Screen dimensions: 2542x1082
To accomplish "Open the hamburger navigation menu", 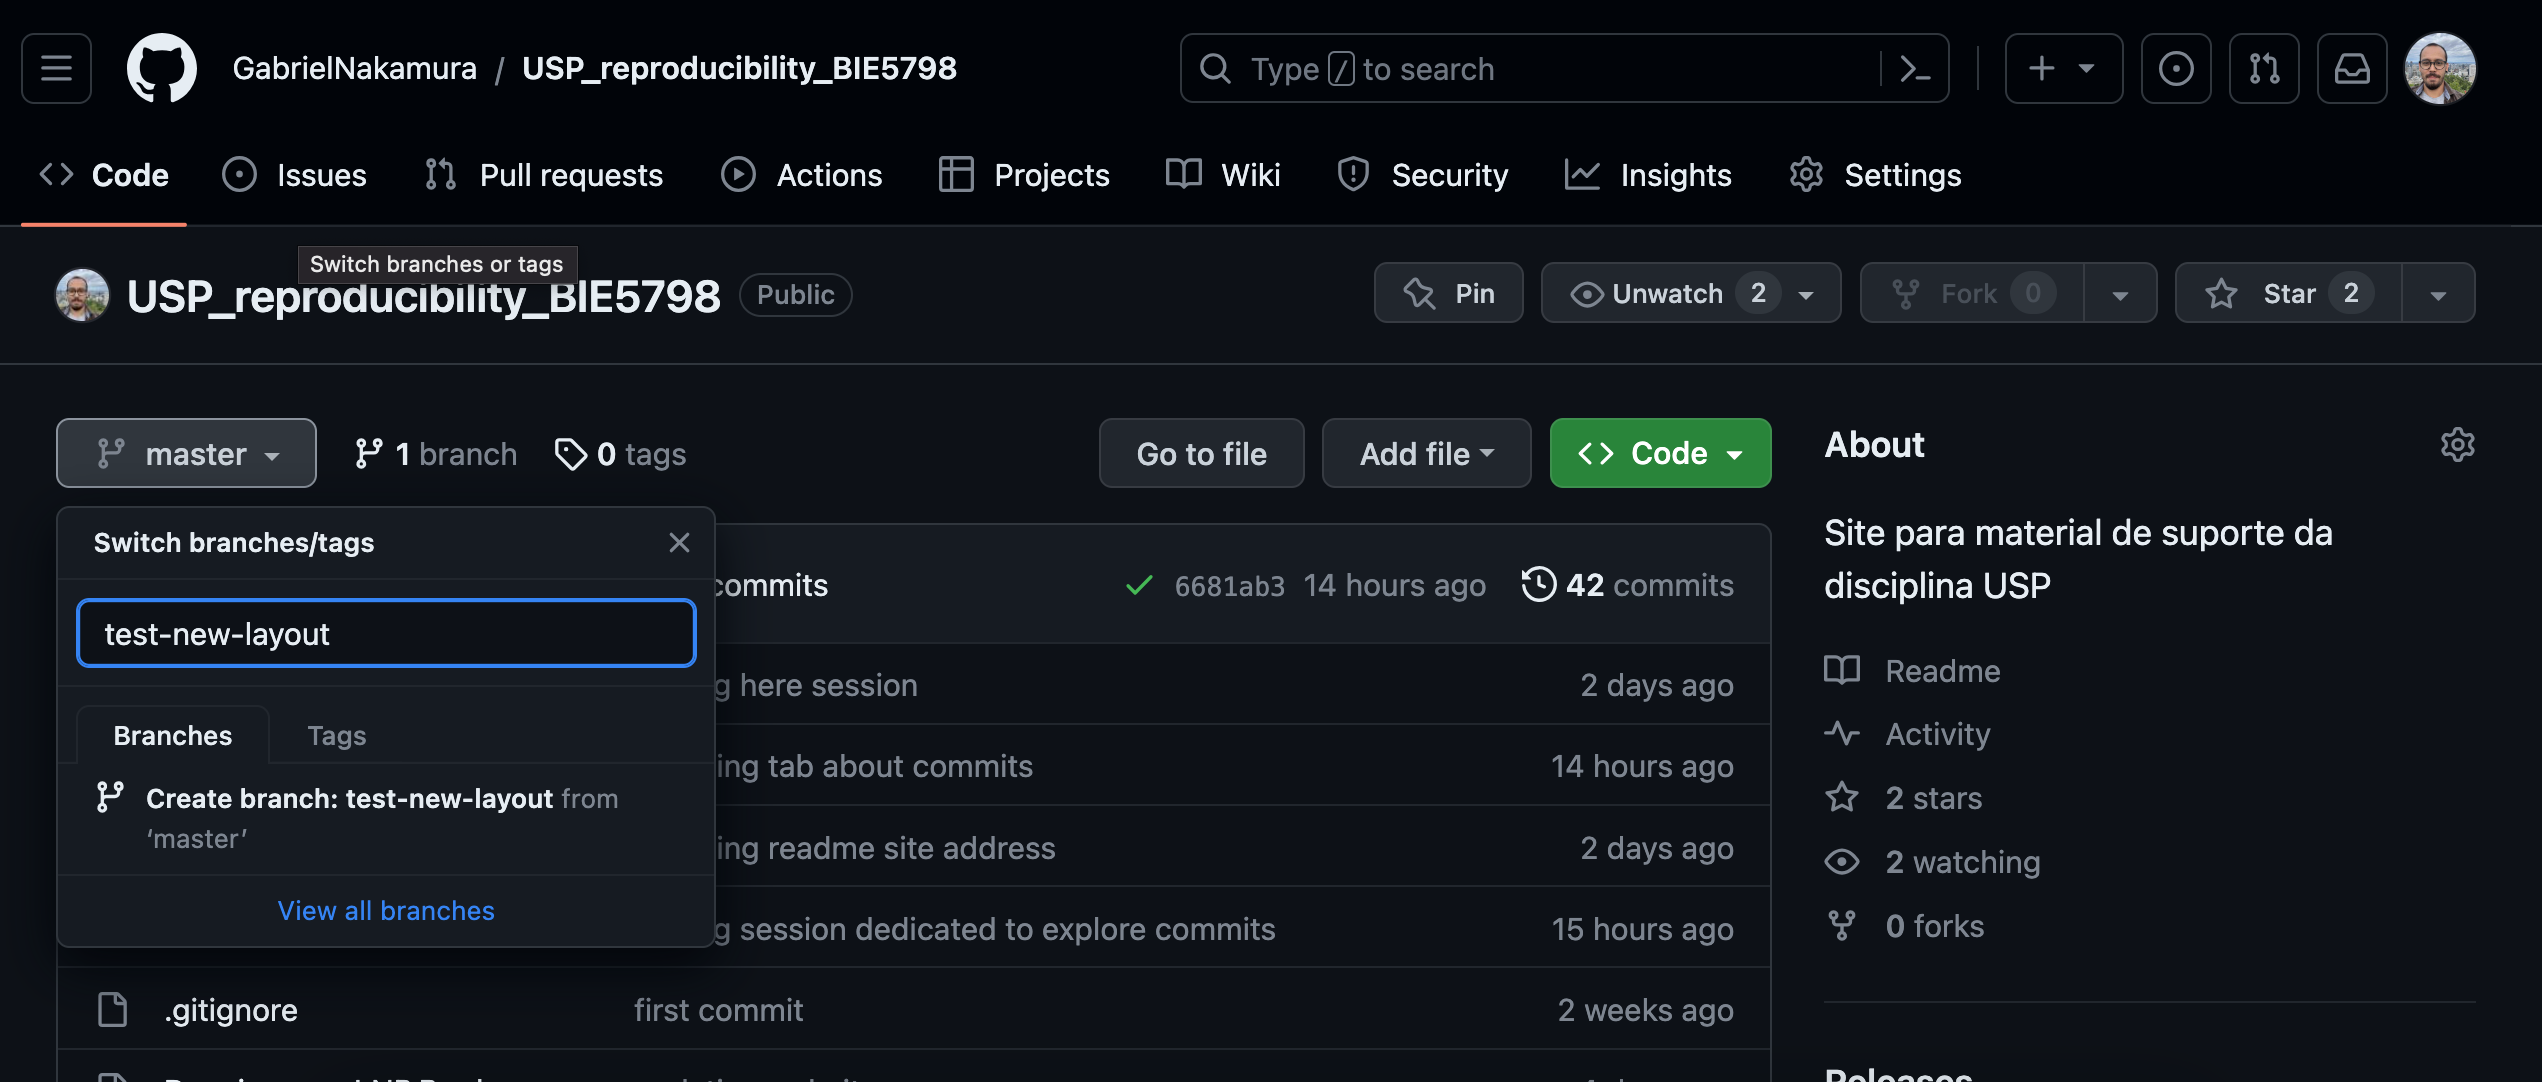I will 56,68.
